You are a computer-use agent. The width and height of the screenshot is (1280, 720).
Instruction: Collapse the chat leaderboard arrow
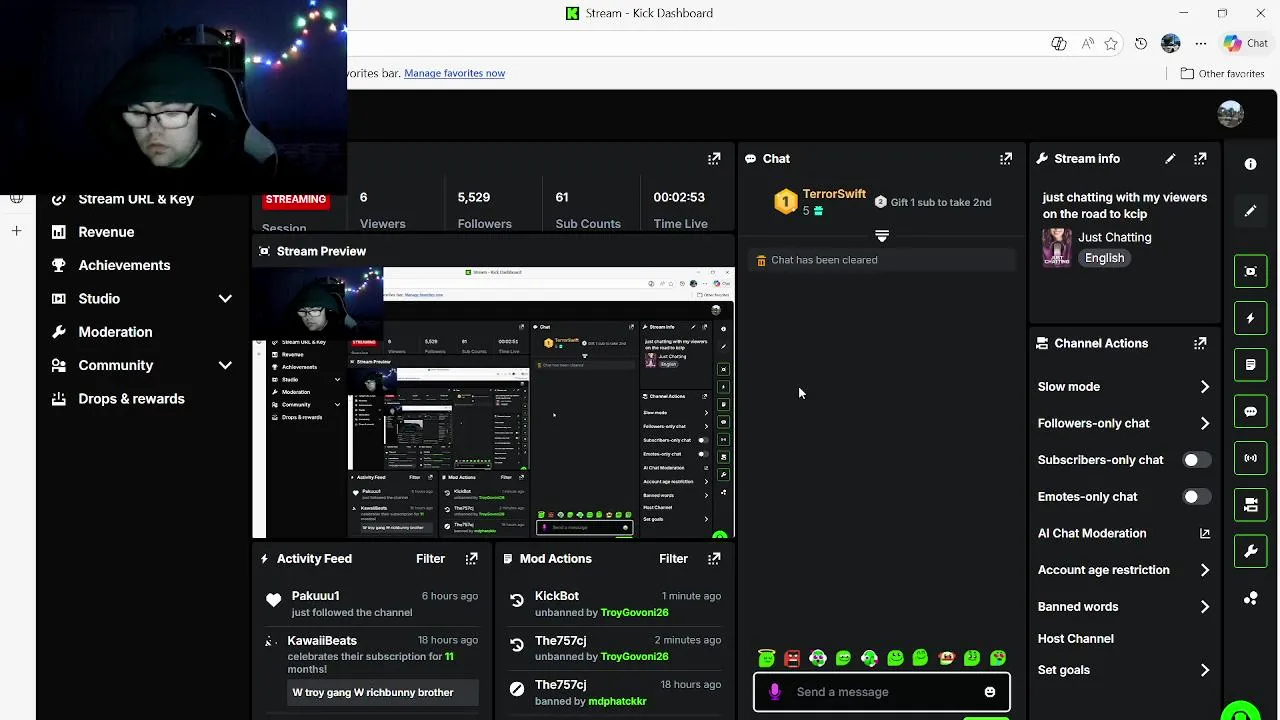(x=881, y=236)
